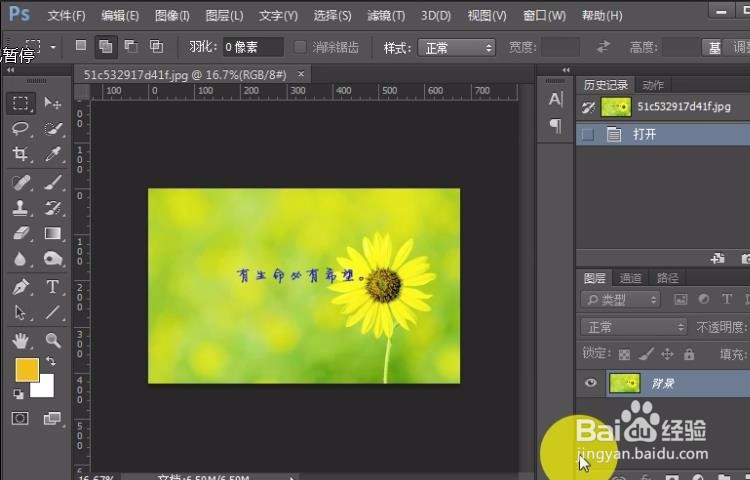750x480 pixels.
Task: Change the screen mode
Action: coord(52,418)
